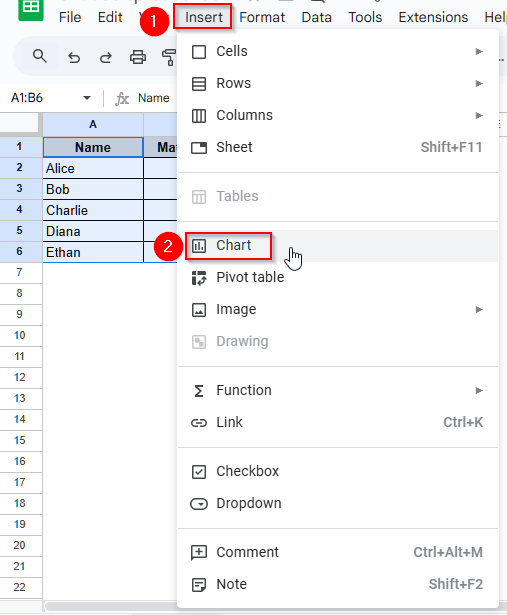Viewport: 507px width, 615px height.
Task: Expand the Function submenu
Action: coord(338,390)
